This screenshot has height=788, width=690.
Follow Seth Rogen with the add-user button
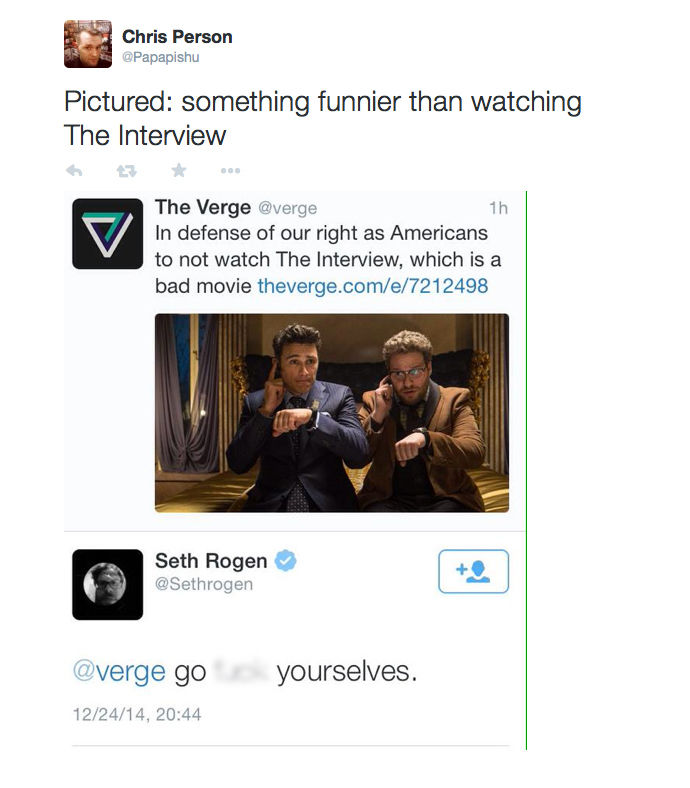click(473, 571)
